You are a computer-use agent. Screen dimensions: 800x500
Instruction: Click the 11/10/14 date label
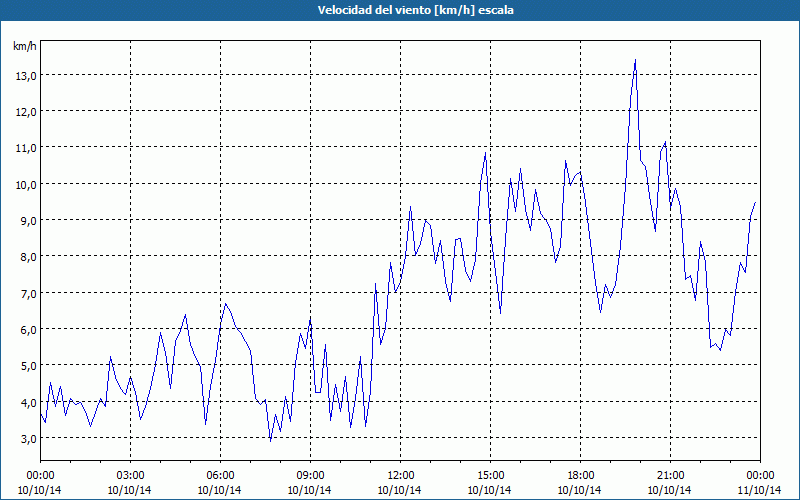[x=760, y=490]
